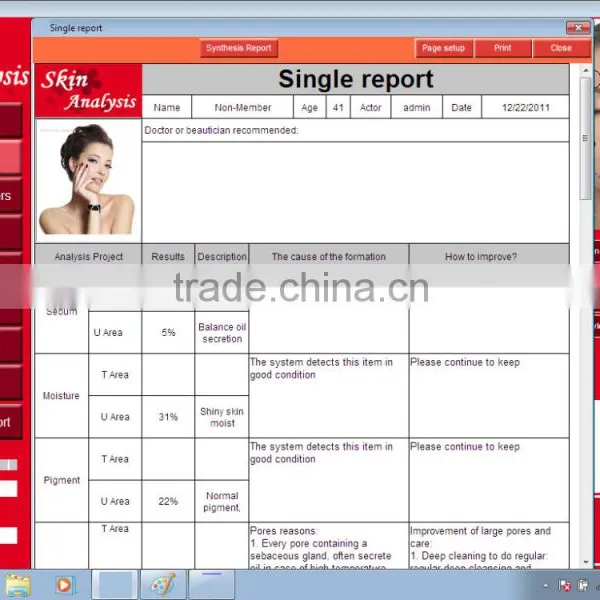
Task: Click the Moisture row label
Action: click(61, 396)
